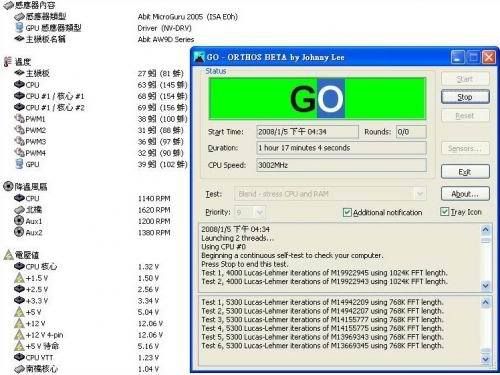Click the voltage section warning-triangle icon
This screenshot has height=375, width=500.
pyautogui.click(x=8, y=255)
